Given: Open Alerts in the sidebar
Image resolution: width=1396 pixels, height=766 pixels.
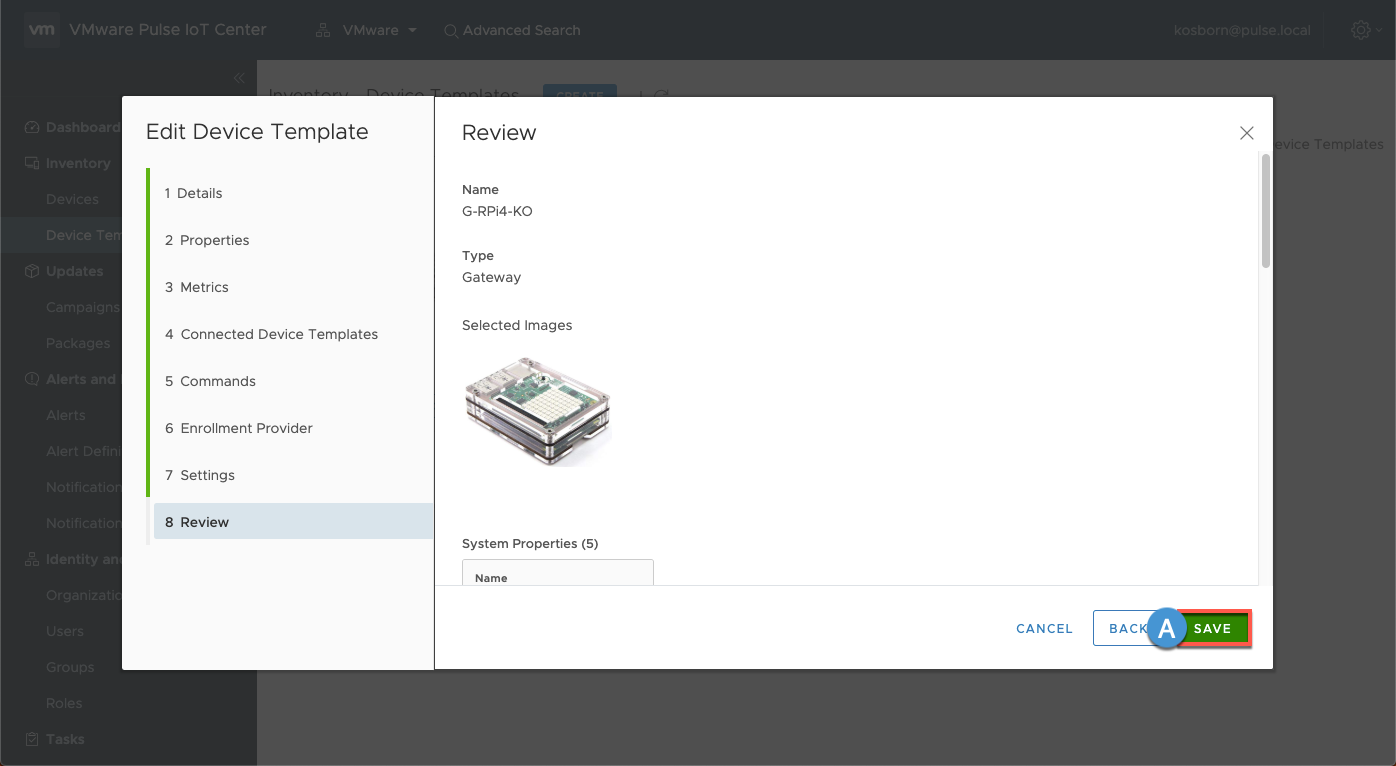Looking at the screenshot, I should coord(66,415).
